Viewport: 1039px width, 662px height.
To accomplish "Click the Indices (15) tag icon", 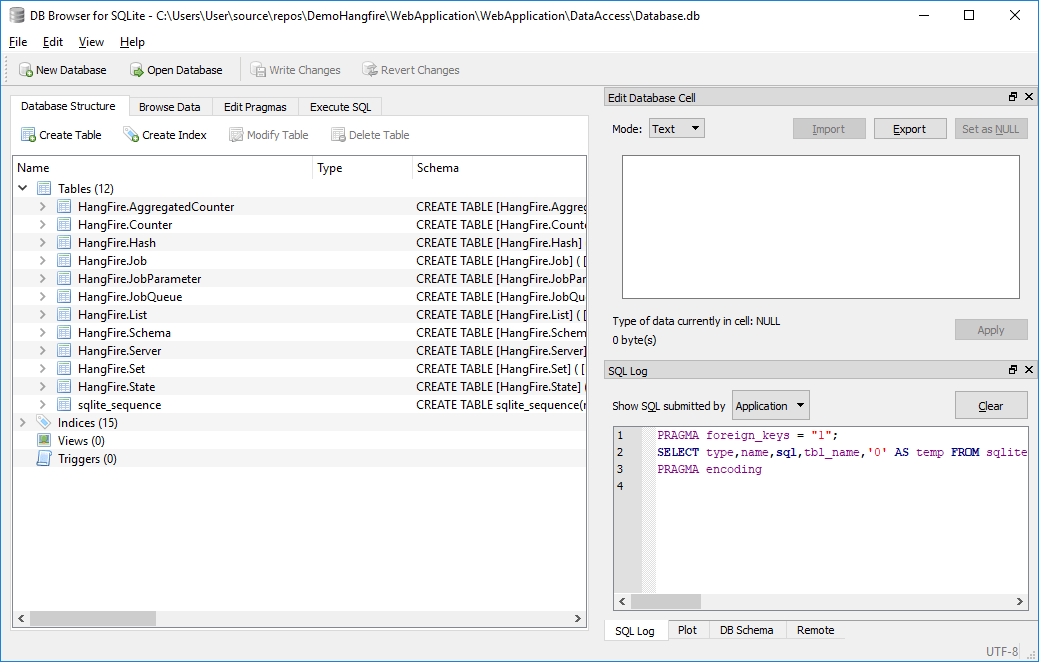I will click(x=44, y=422).
